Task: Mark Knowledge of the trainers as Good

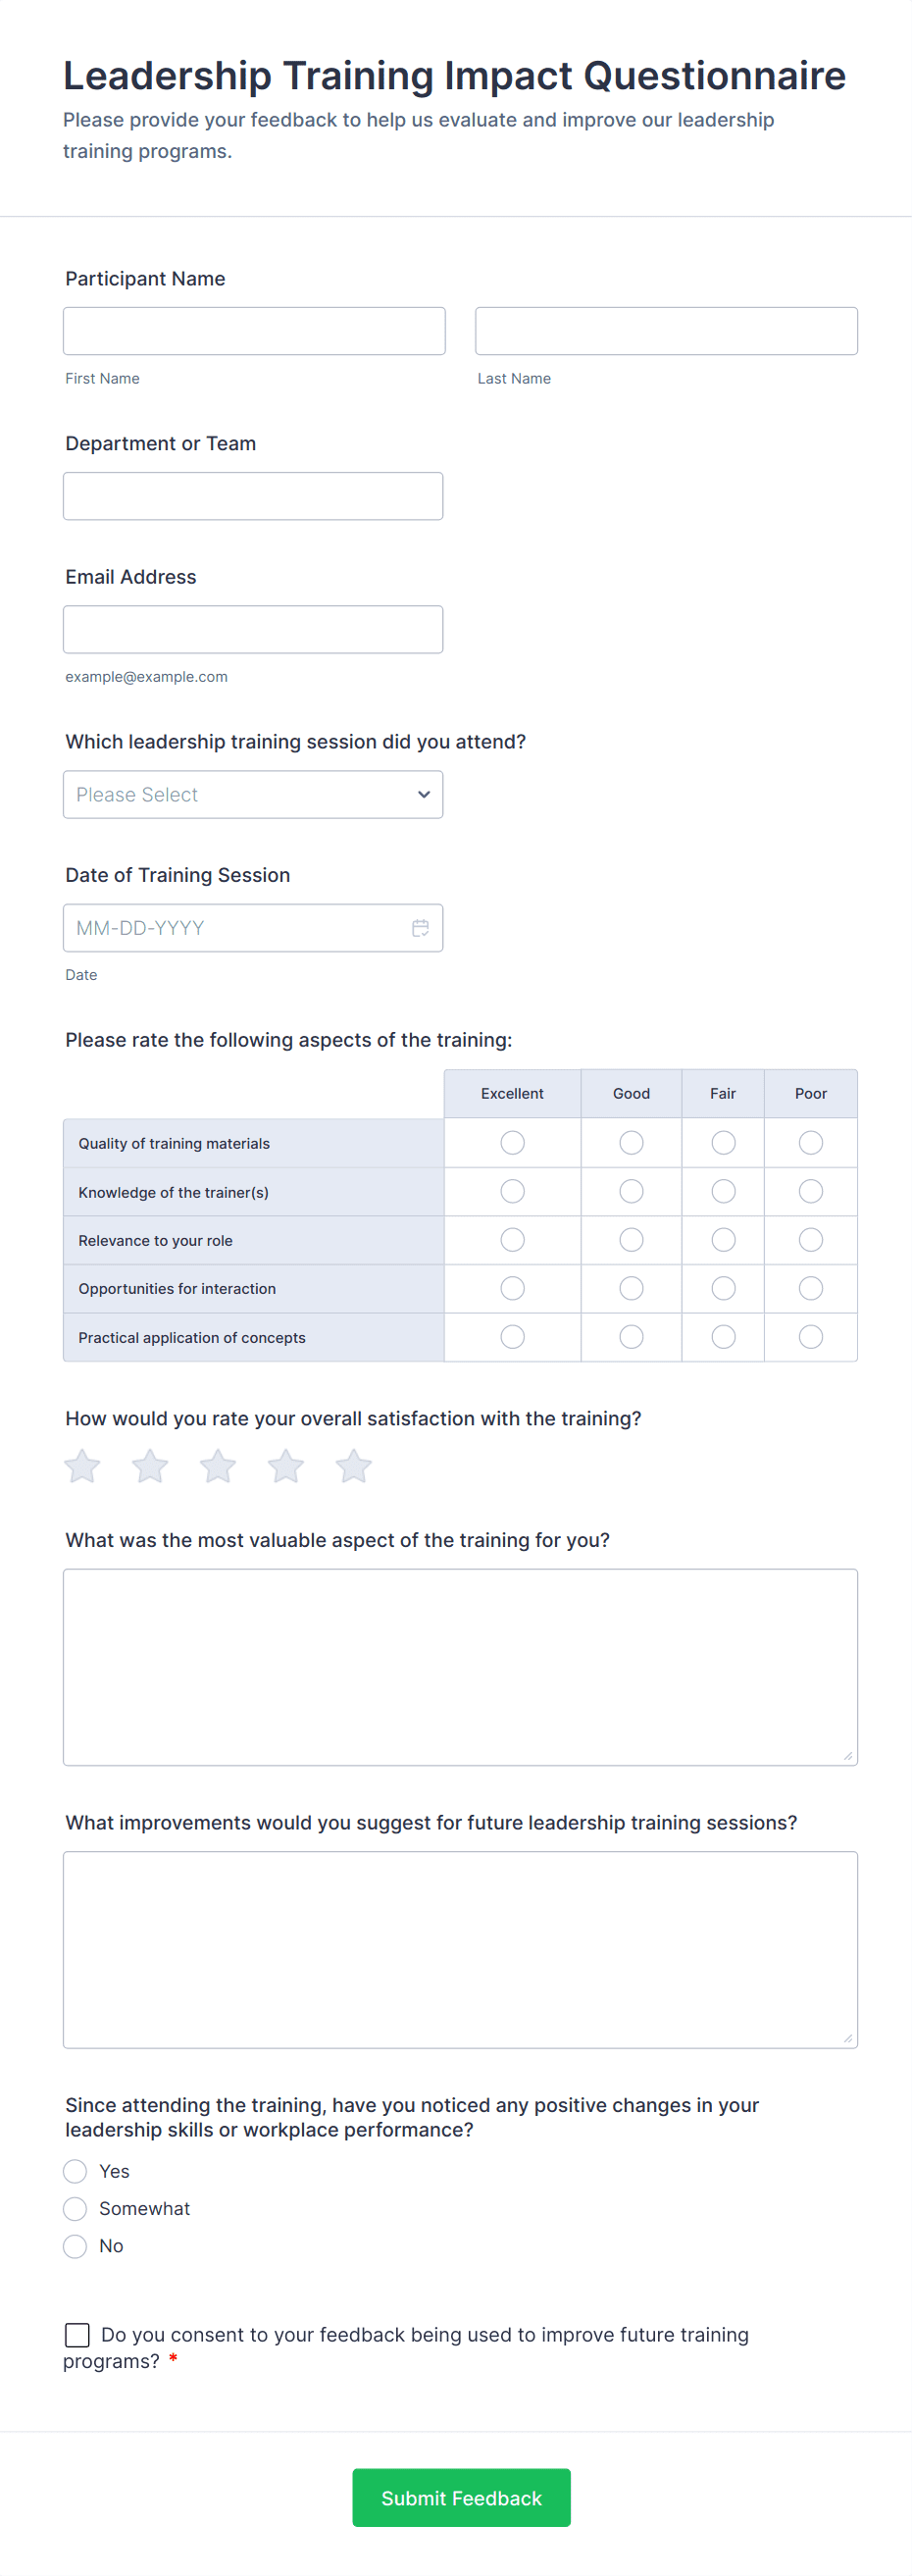Action: coord(630,1191)
